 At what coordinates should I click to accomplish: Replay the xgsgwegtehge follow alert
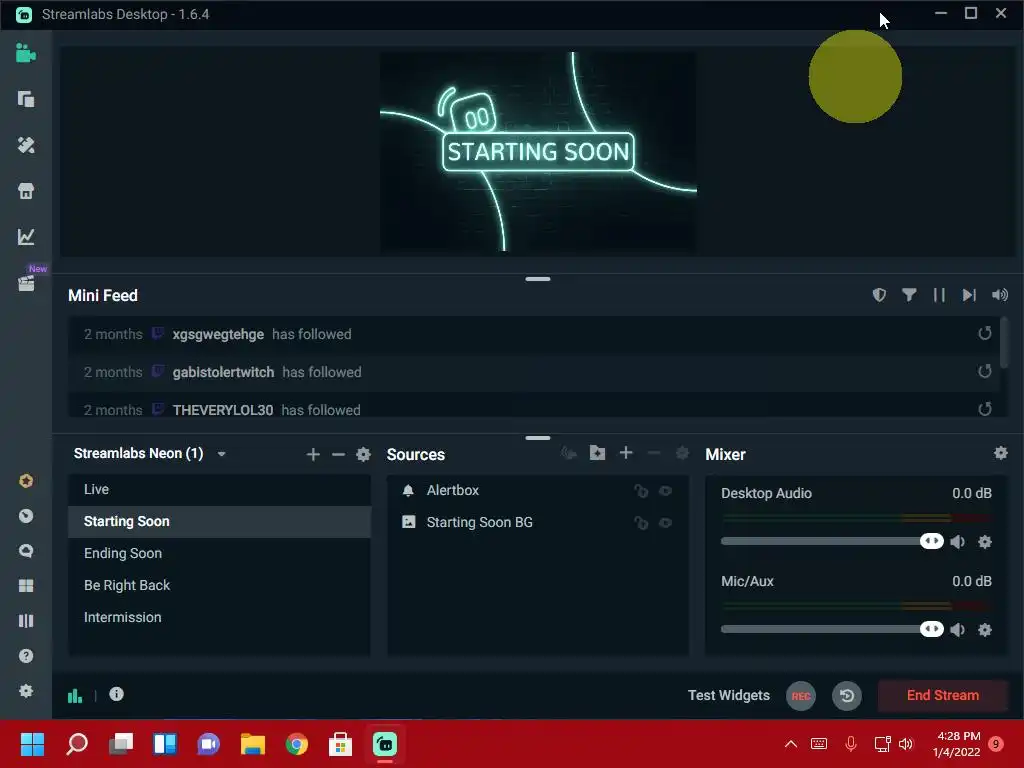pyautogui.click(x=985, y=334)
